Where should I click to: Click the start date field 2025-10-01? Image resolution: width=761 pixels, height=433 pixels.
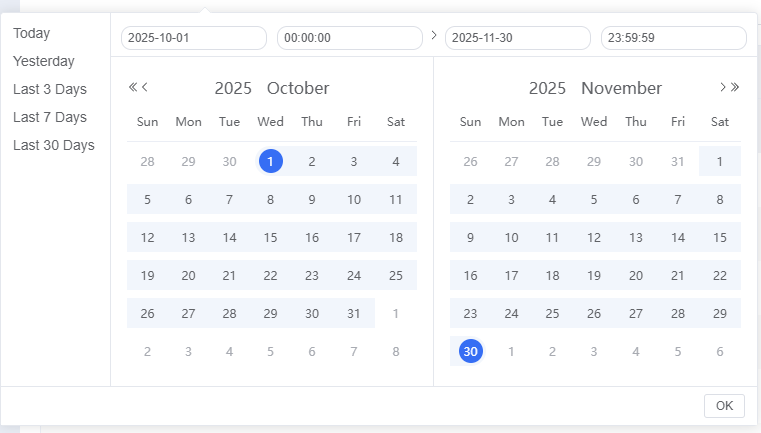coord(194,38)
